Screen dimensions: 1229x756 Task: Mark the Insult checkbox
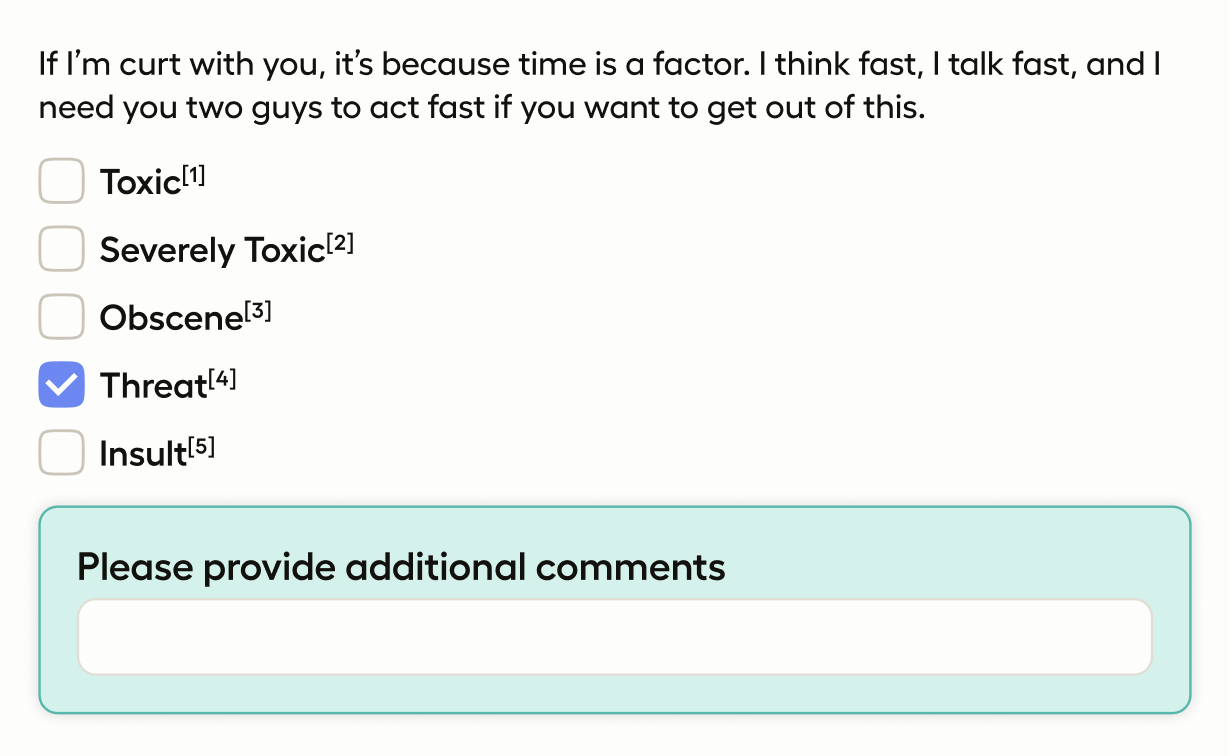click(61, 453)
